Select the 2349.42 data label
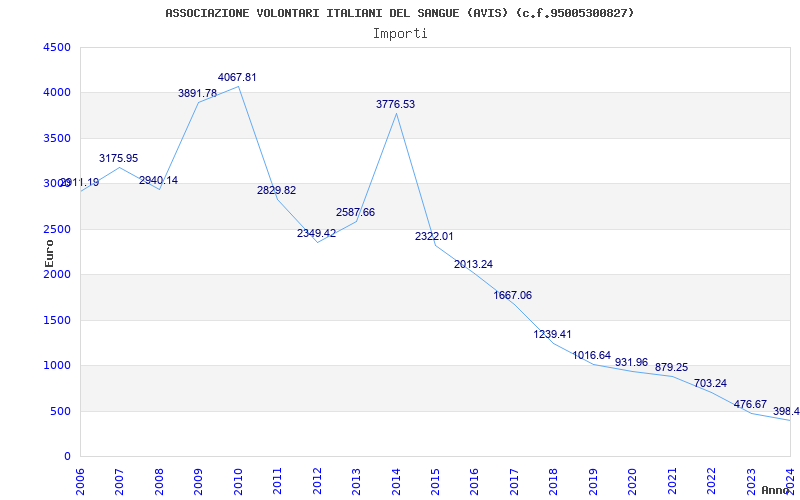The height and width of the screenshot is (500, 800). 316,234
